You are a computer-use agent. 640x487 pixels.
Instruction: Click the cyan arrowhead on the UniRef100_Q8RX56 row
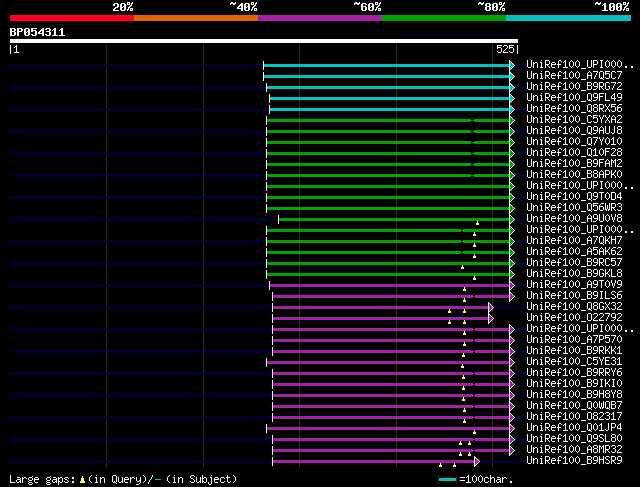512,109
